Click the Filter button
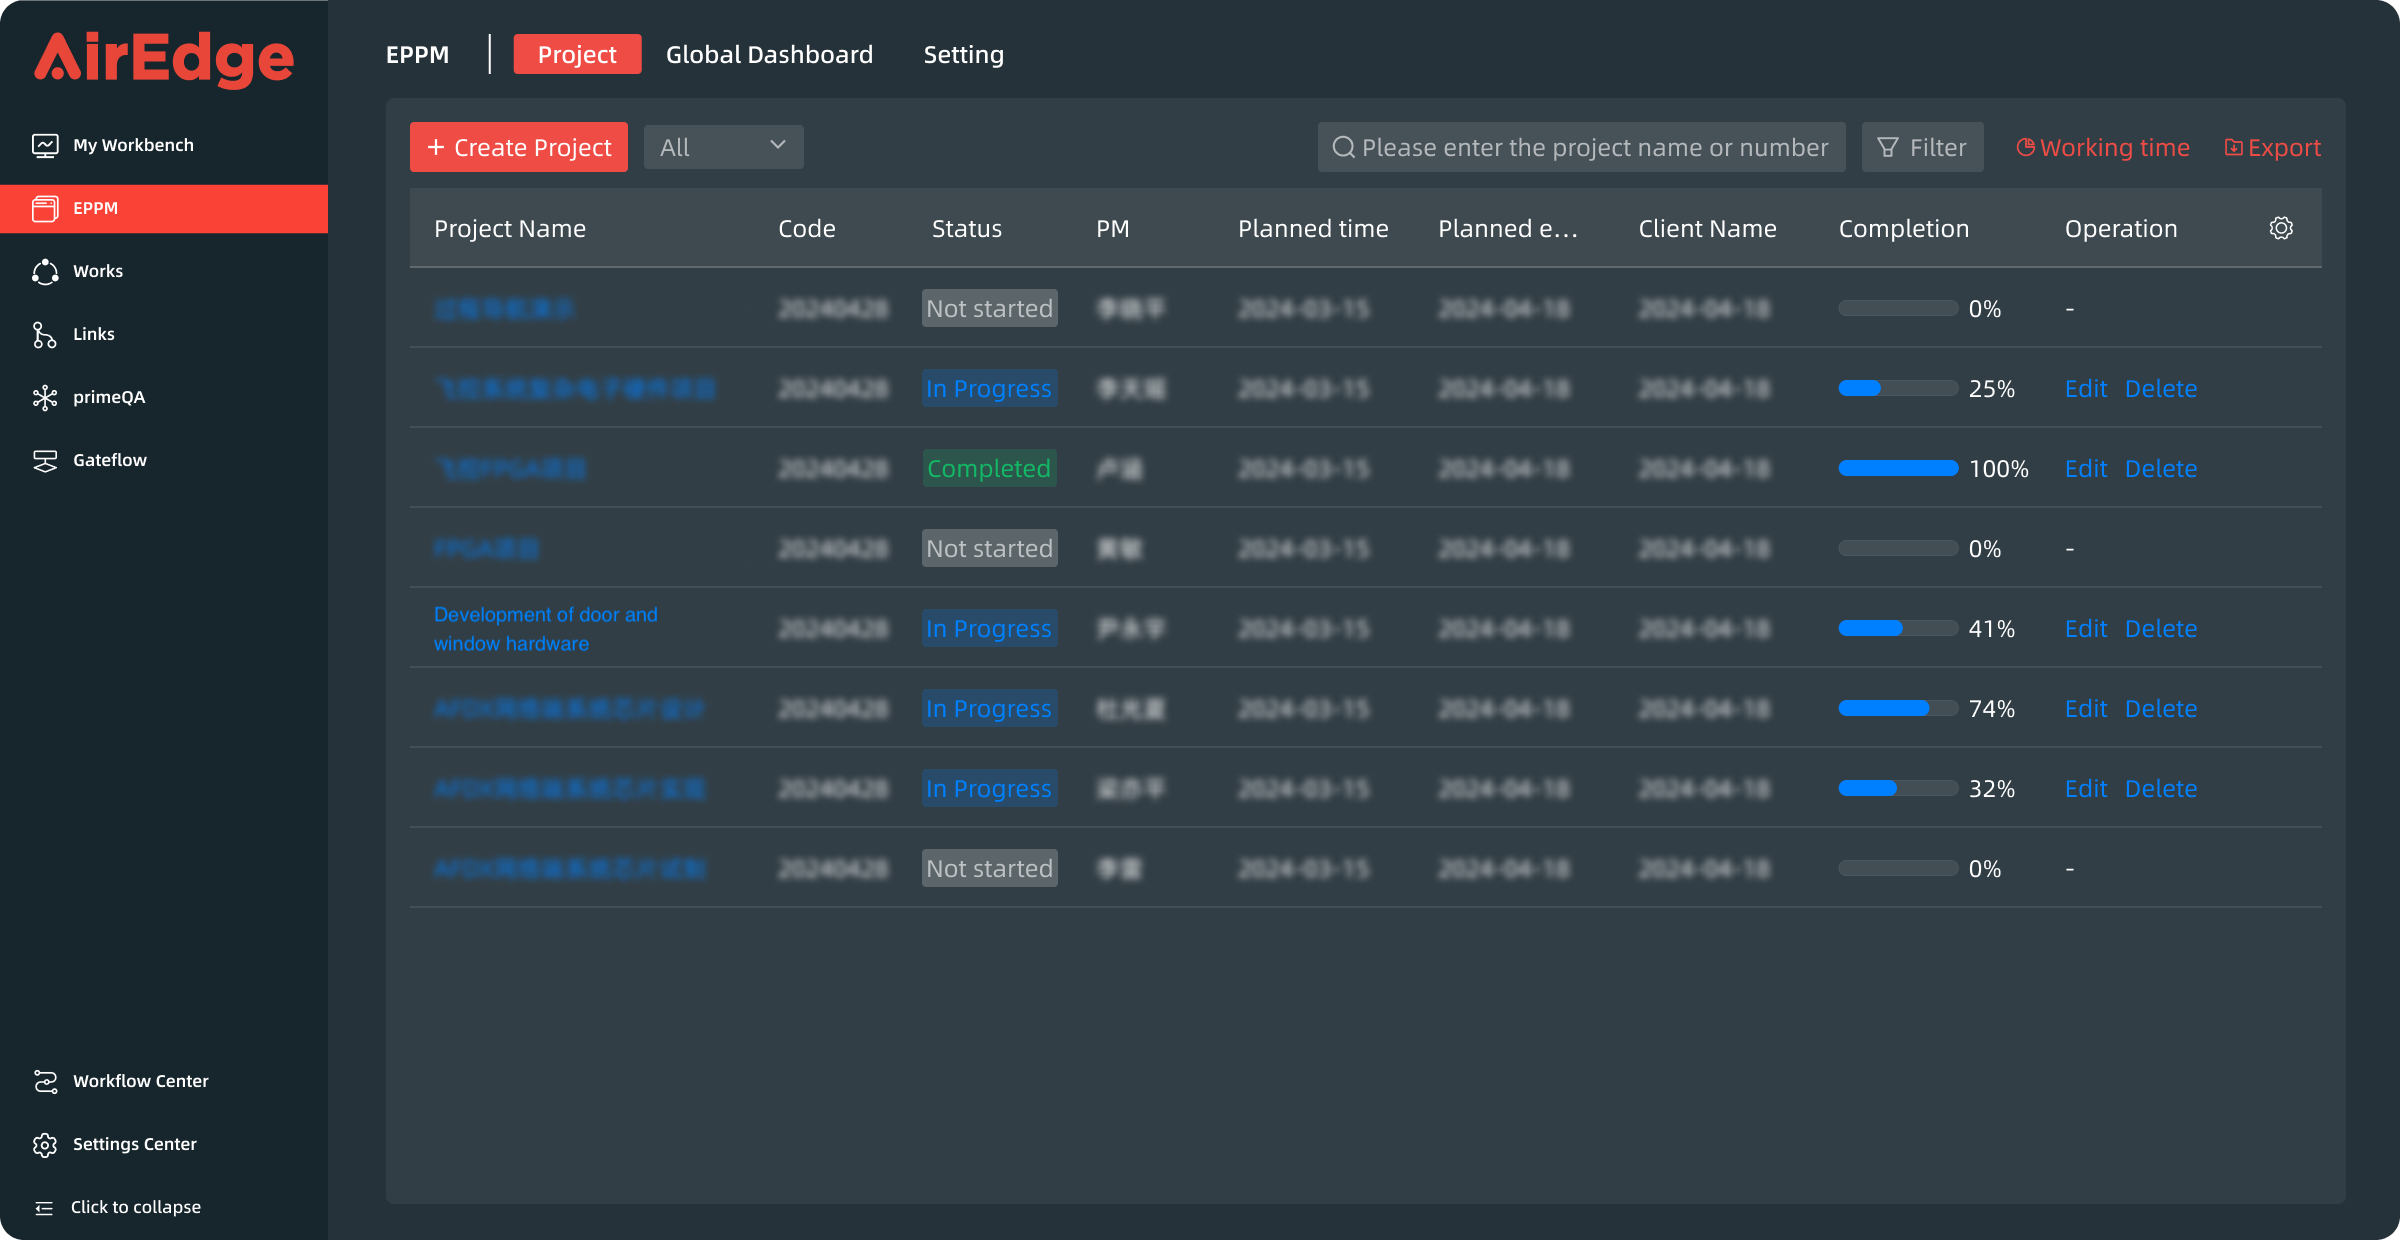This screenshot has width=2400, height=1240. click(x=1922, y=147)
